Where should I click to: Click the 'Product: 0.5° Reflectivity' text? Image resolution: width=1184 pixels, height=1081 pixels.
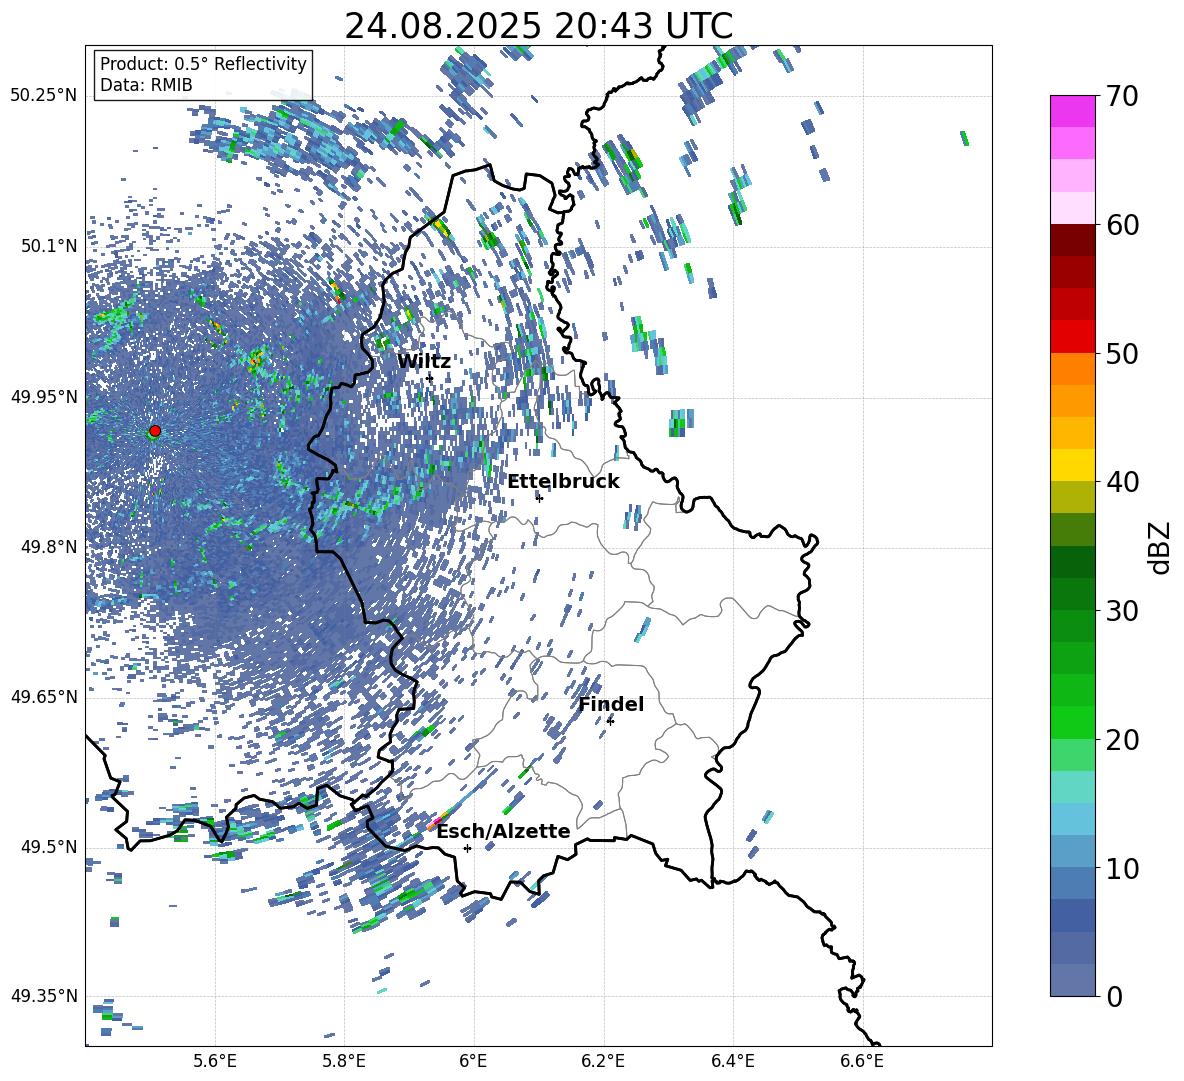pos(203,64)
